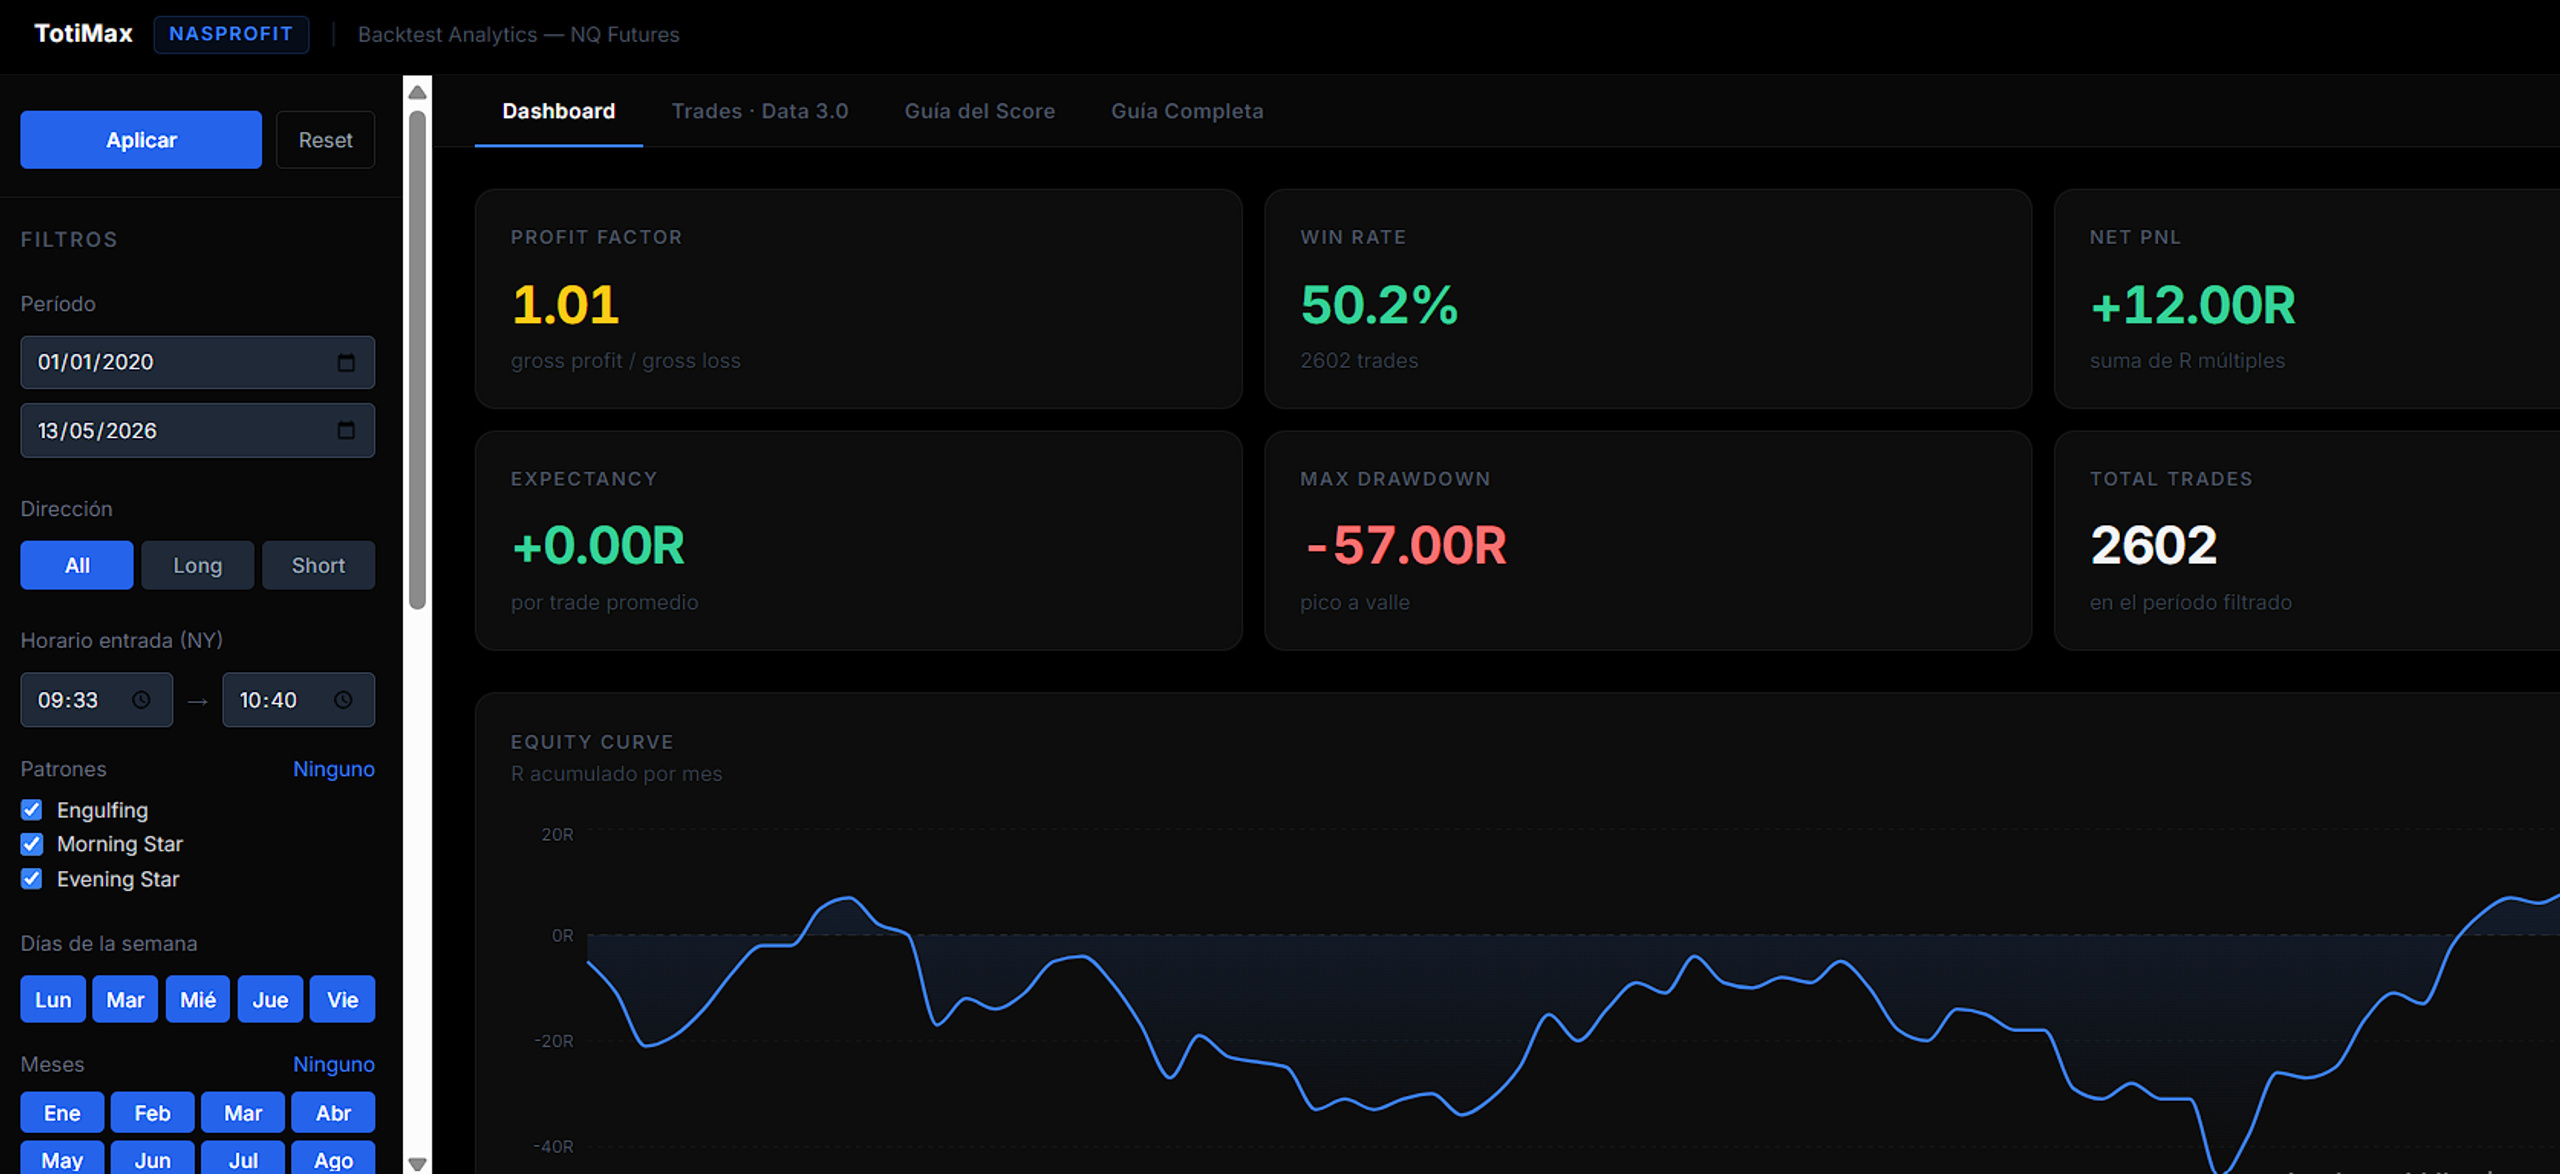Click sidebar scrollbar up arrow

(417, 92)
